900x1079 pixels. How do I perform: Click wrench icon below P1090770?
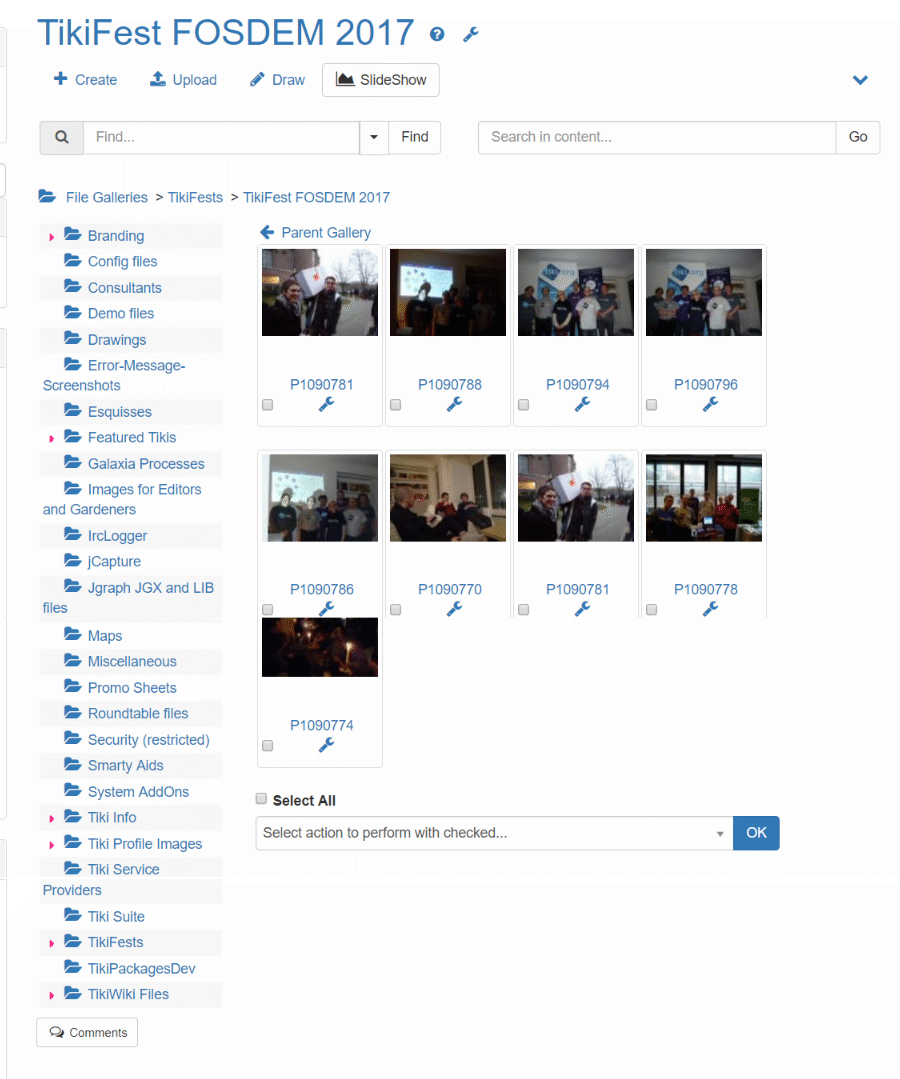(454, 608)
